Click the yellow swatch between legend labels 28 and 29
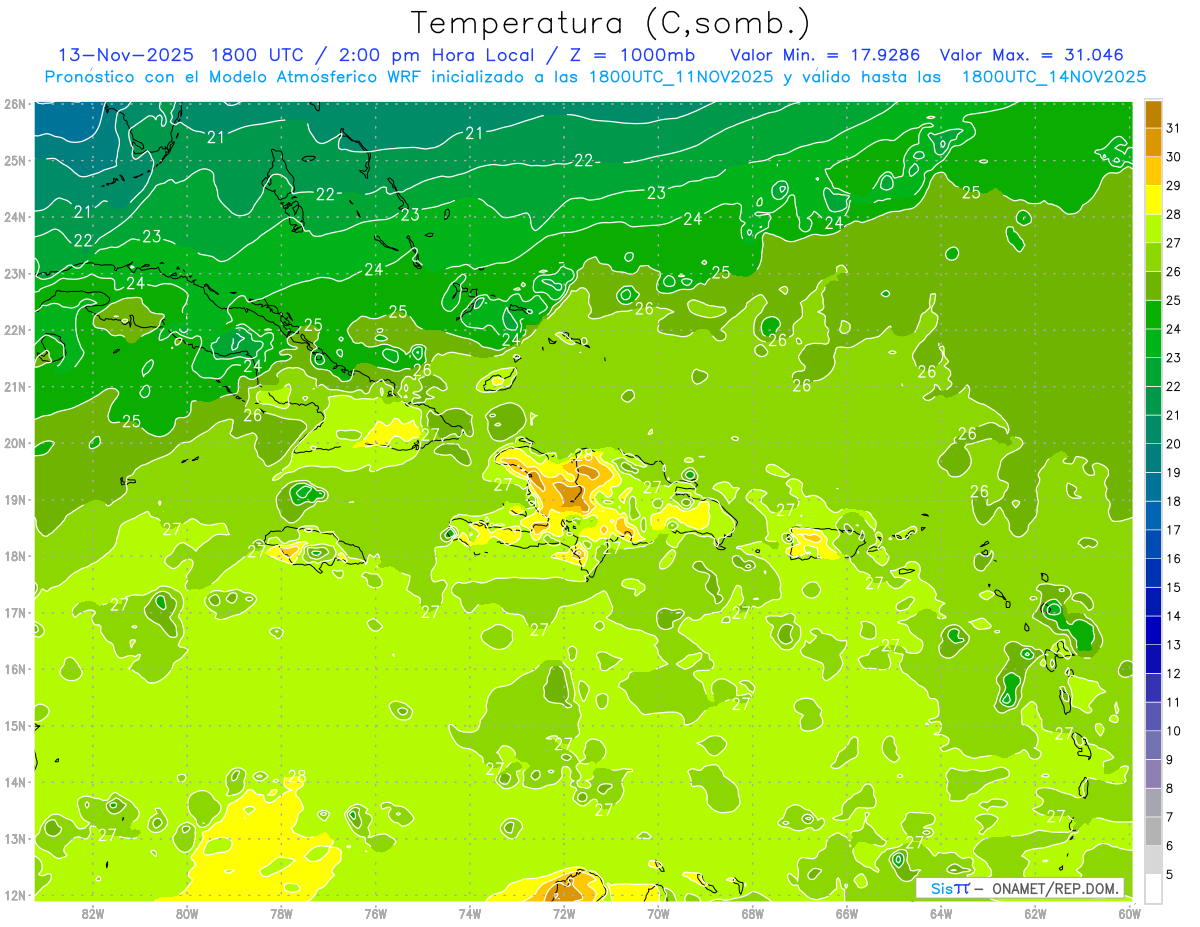Screen dimensions: 1200x927 pyautogui.click(x=1153, y=199)
